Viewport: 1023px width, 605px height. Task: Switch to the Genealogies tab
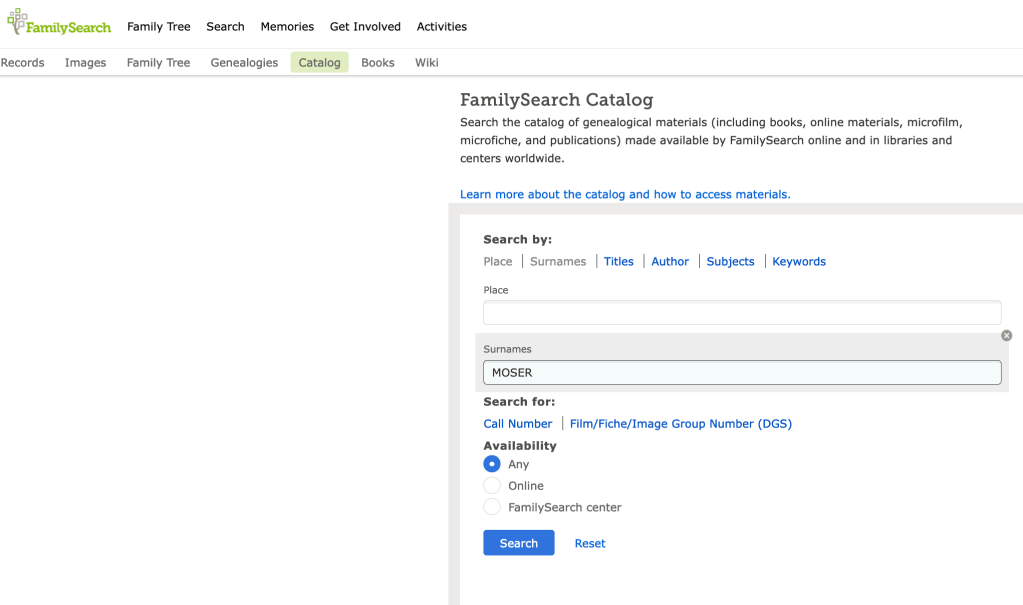(244, 63)
